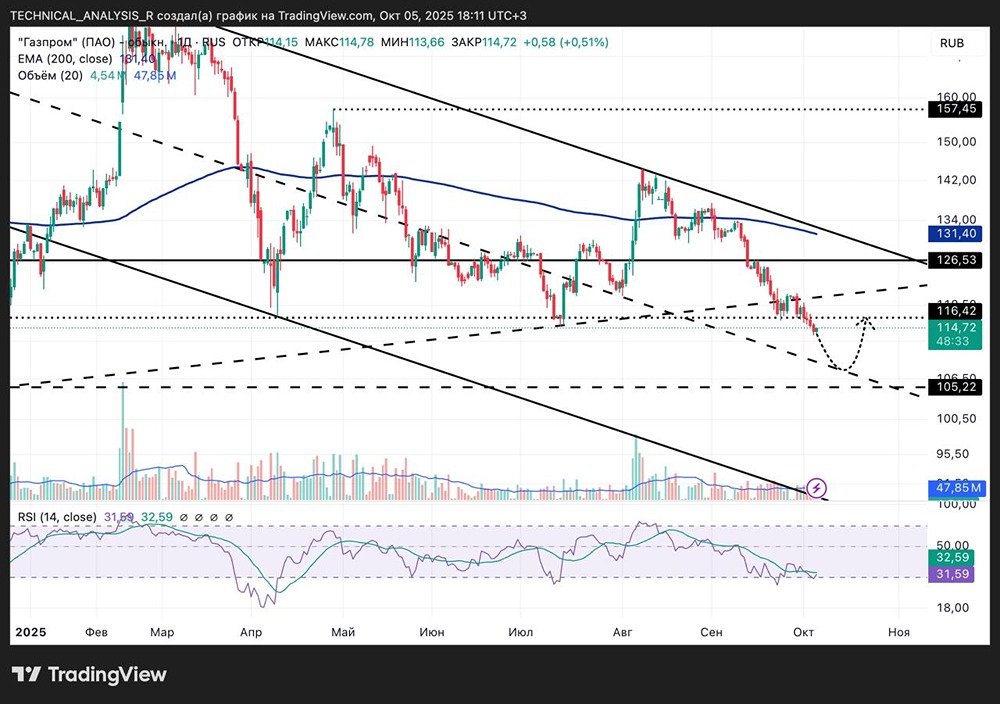Select the Авг month on time axis
The height and width of the screenshot is (704, 1000).
[622, 632]
